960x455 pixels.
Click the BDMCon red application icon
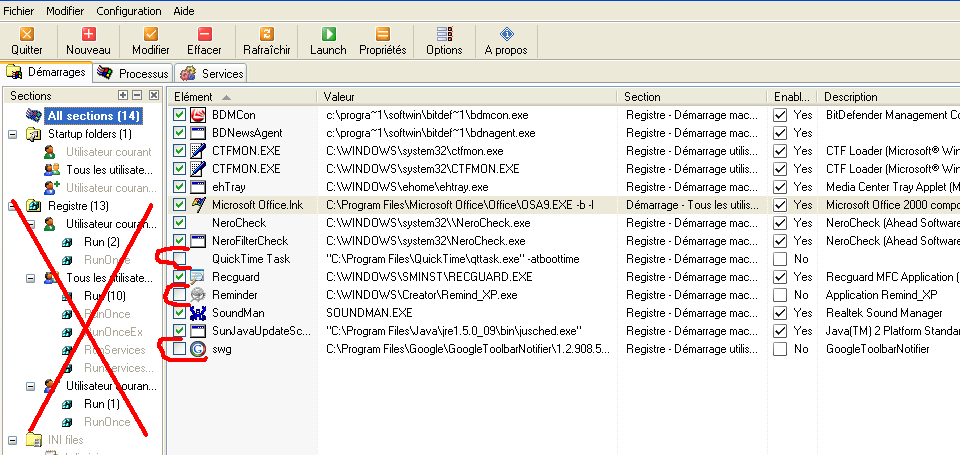tap(197, 115)
